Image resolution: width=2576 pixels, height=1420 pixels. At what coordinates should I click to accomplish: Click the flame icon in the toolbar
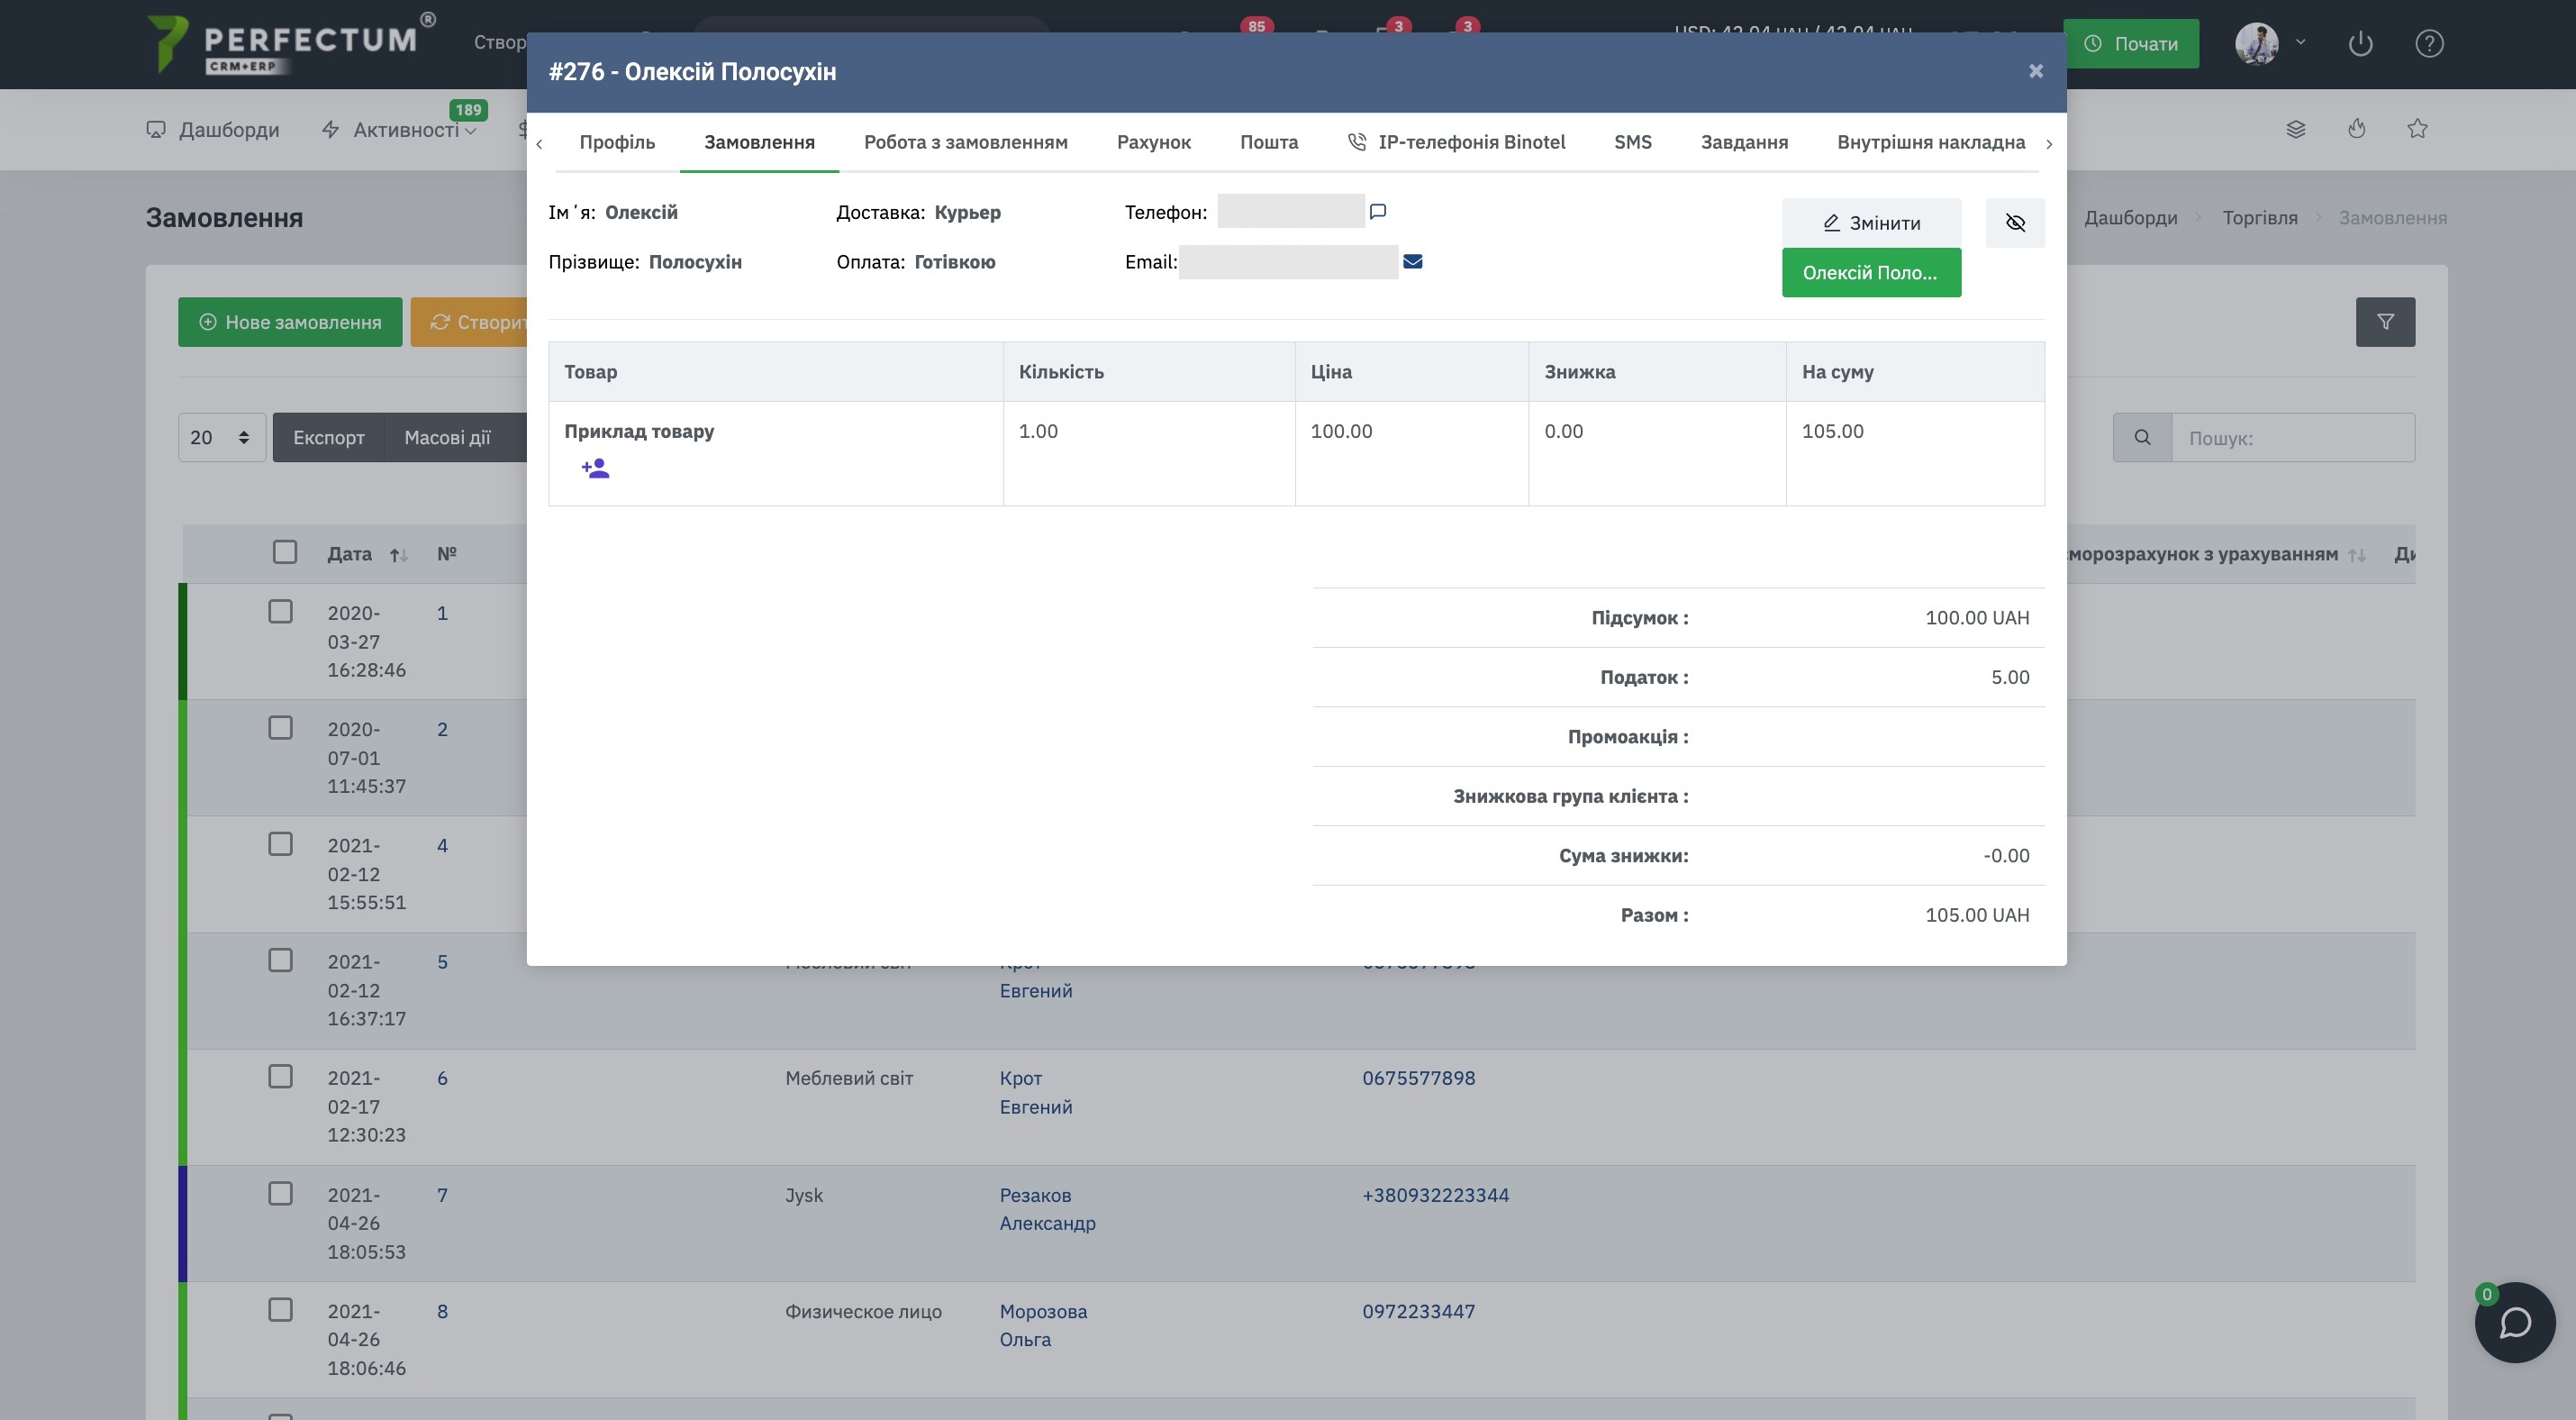tap(2357, 129)
